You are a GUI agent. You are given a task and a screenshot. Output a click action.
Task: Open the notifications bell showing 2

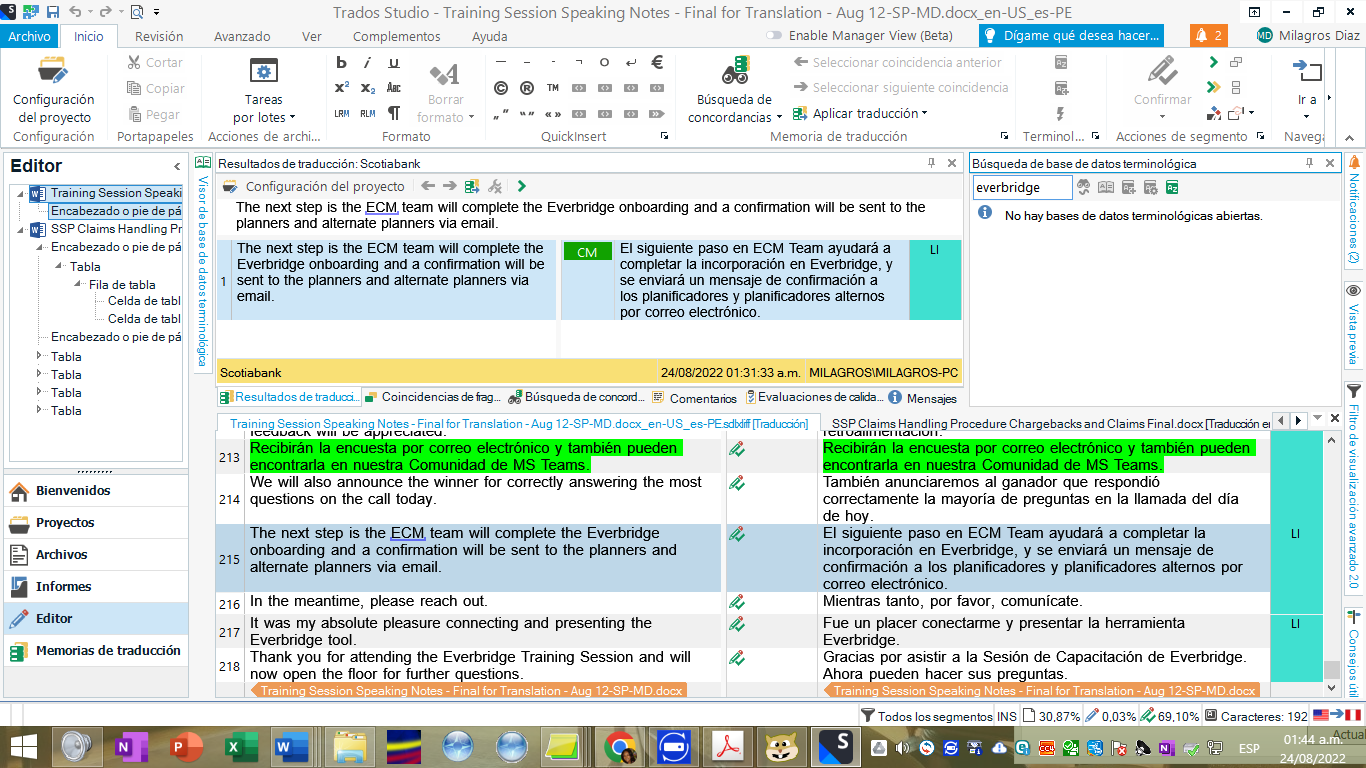(x=1209, y=35)
